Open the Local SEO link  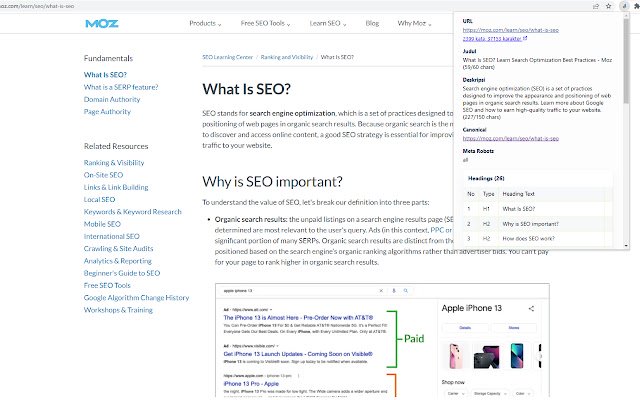pos(100,199)
